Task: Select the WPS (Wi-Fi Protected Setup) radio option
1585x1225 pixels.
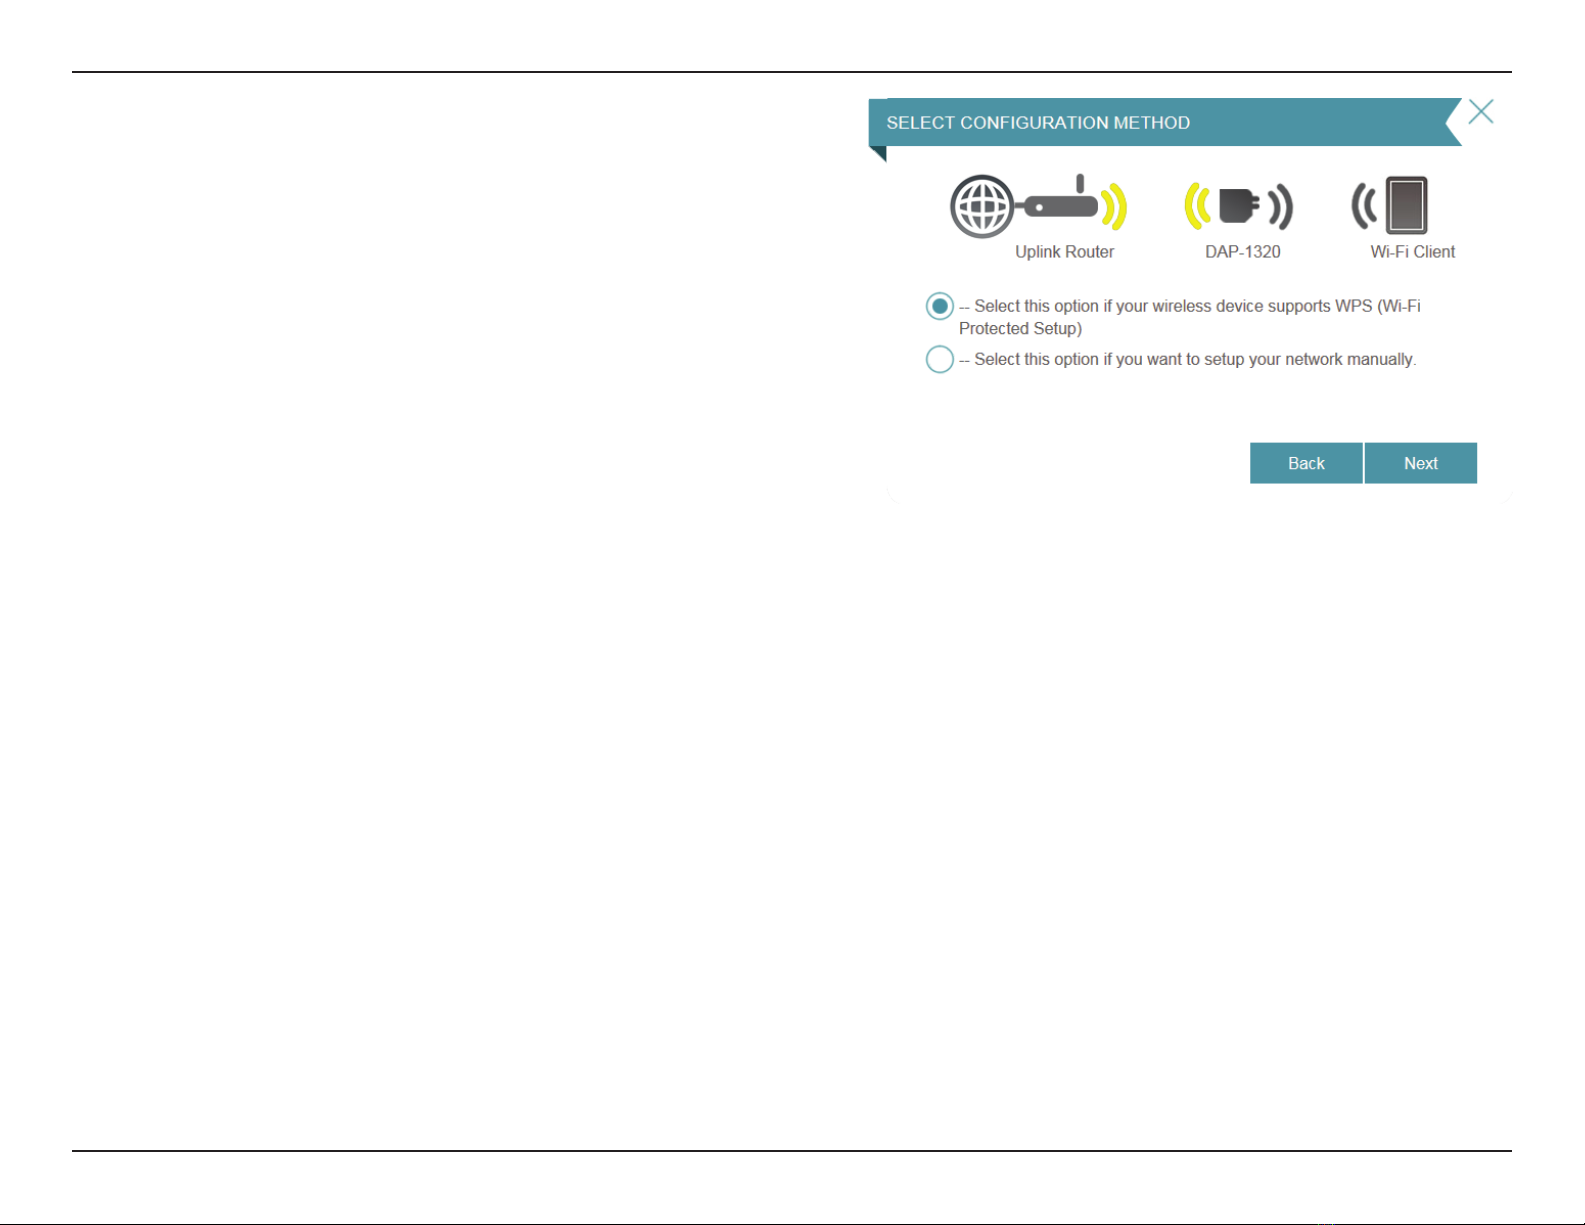Action: point(939,306)
